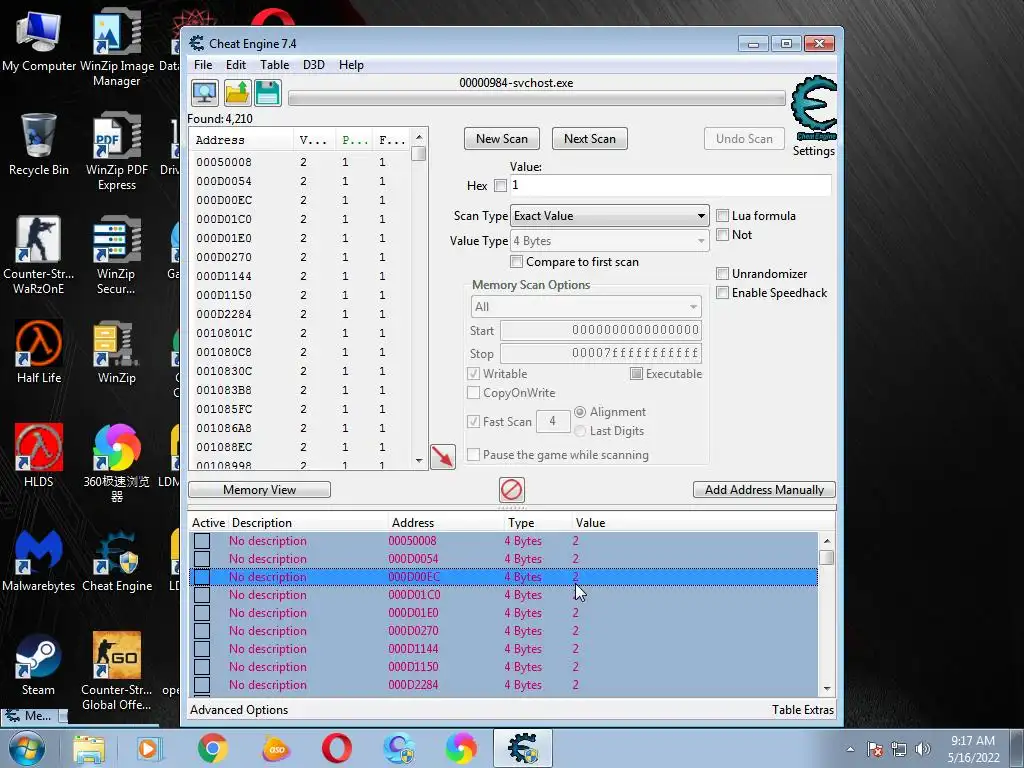
Task: Click the Address column header in results
Action: click(241, 140)
